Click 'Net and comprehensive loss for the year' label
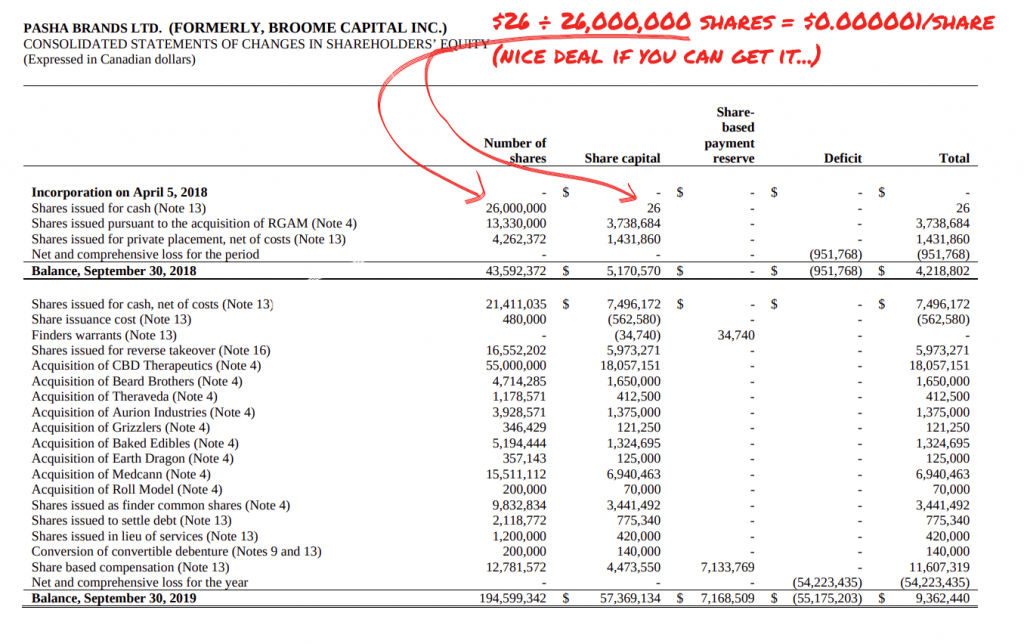1024x644 pixels. coord(140,582)
